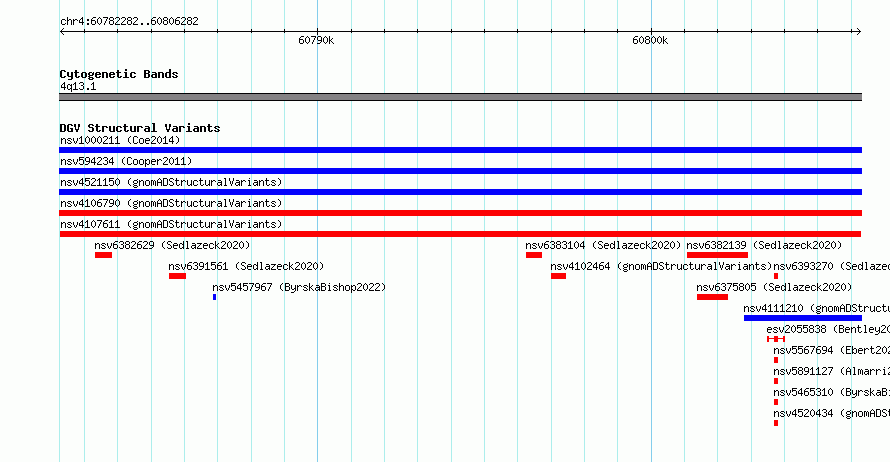
Task: Click the nsv4521150 (gnomADStructuralVariants) label
Action: (x=171, y=182)
